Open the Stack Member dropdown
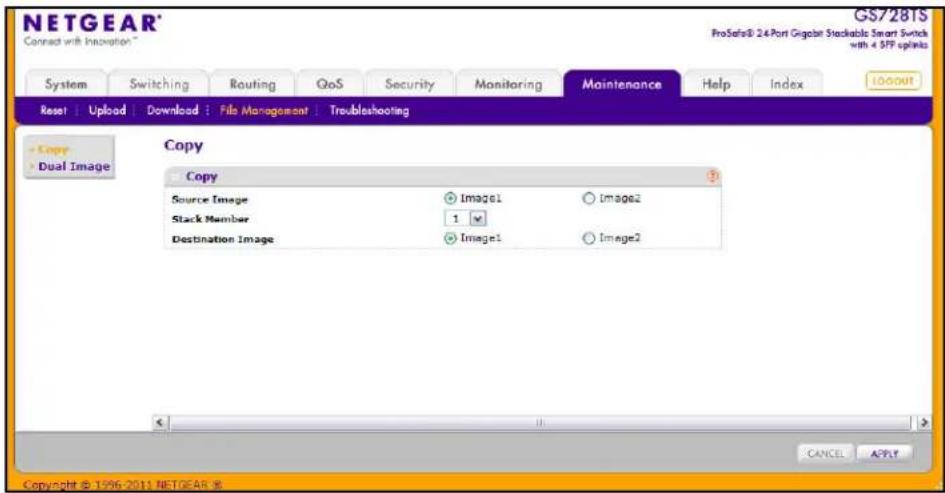This screenshot has width=945, height=493. point(465,218)
